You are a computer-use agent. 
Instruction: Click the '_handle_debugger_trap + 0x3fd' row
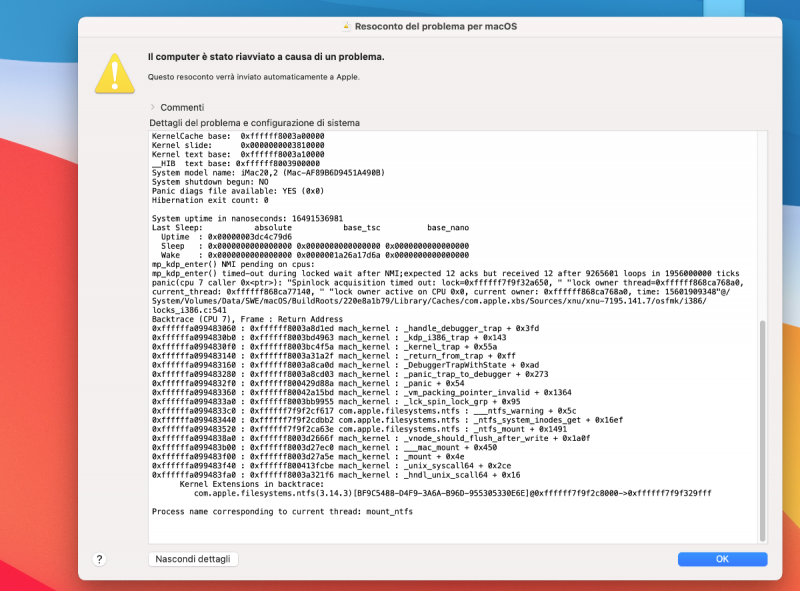click(x=345, y=328)
